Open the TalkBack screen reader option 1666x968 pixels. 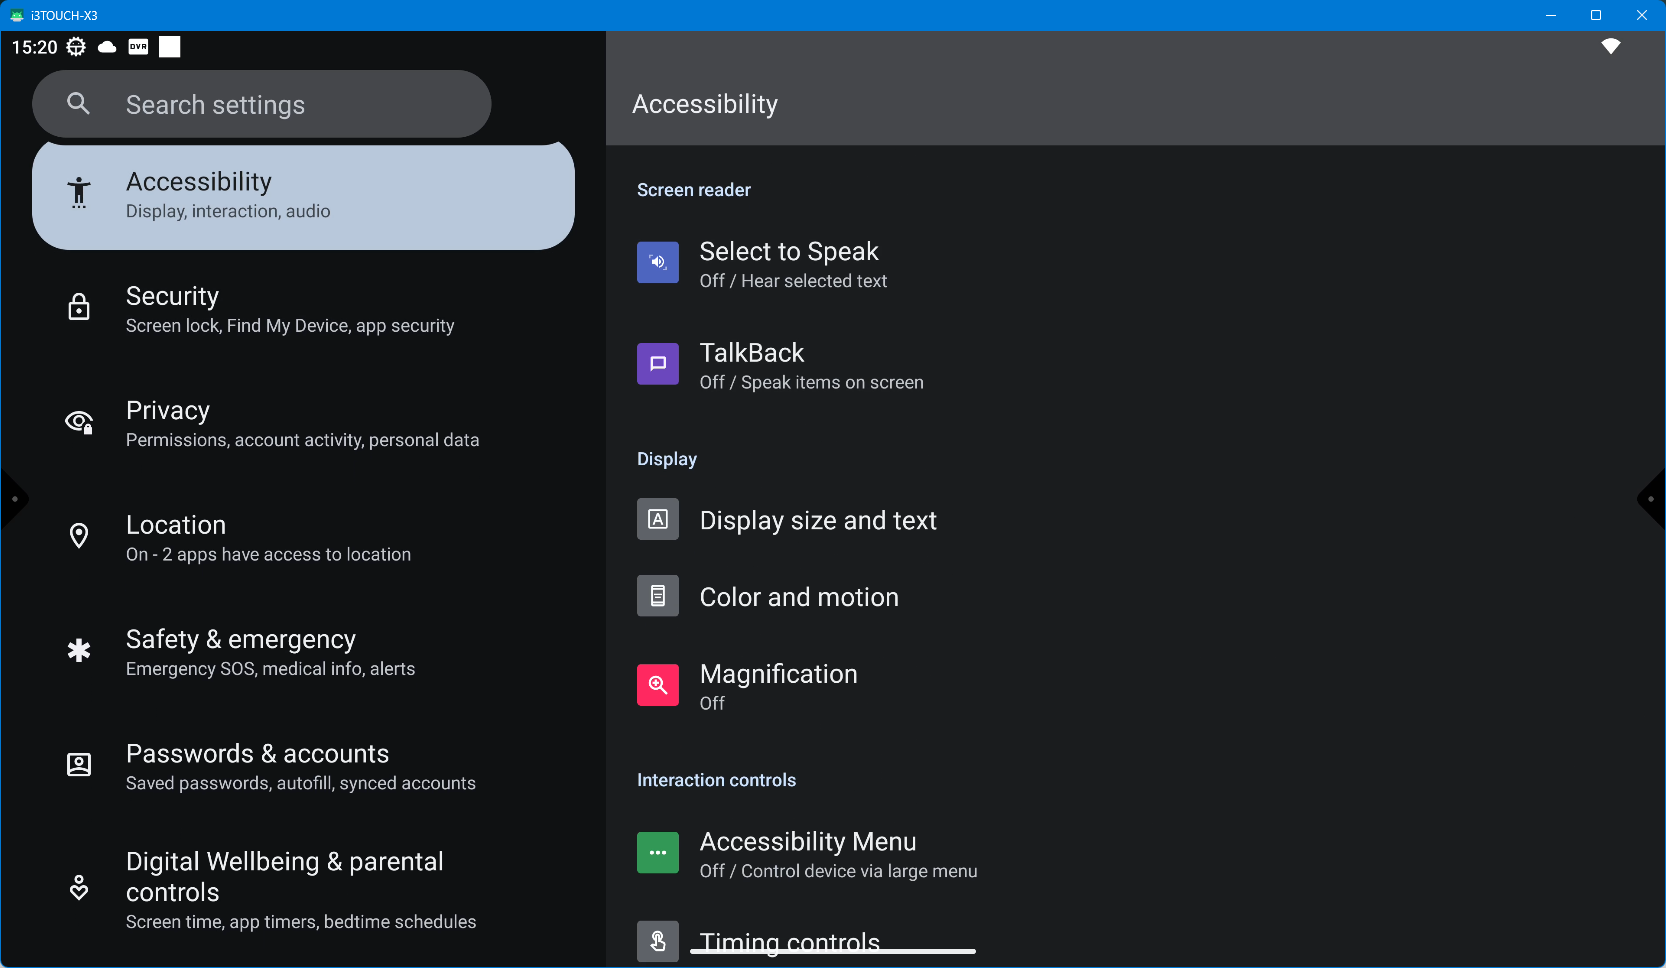point(811,366)
